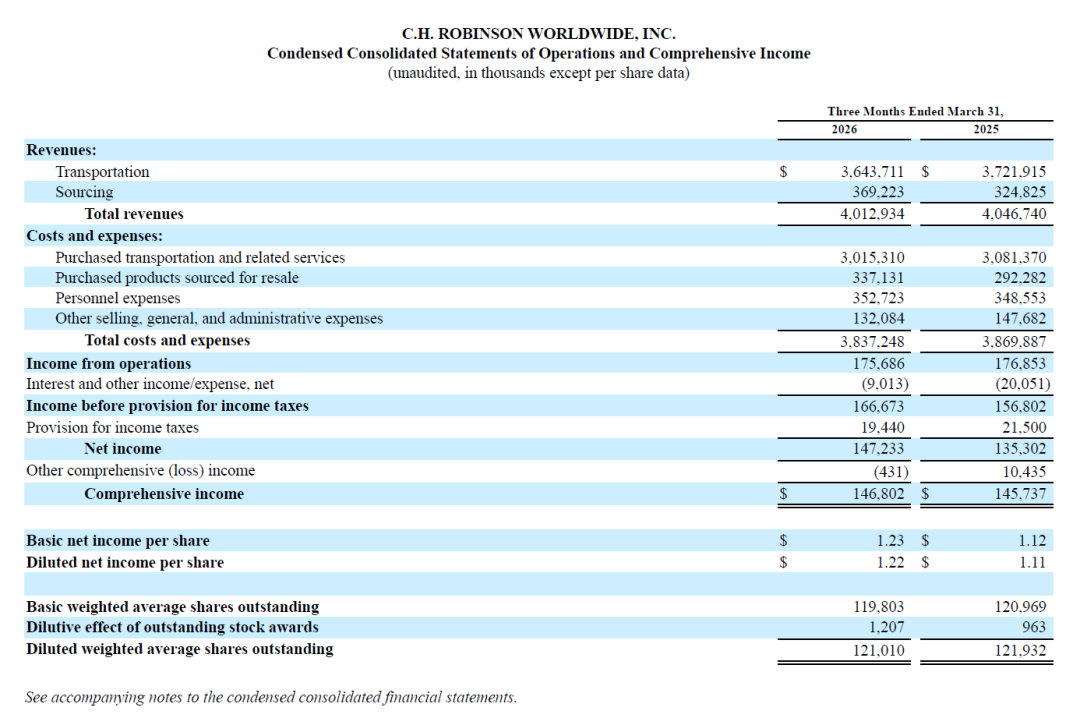This screenshot has height=718, width=1080.
Task: Click the Sourcing row label
Action: coord(84,192)
